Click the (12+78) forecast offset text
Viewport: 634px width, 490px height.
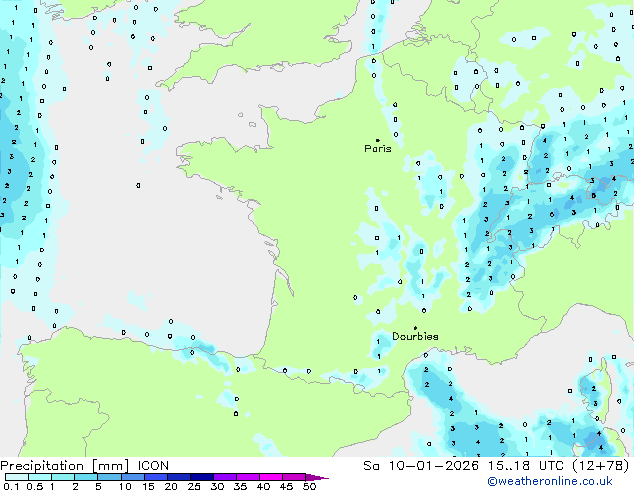tap(601, 466)
